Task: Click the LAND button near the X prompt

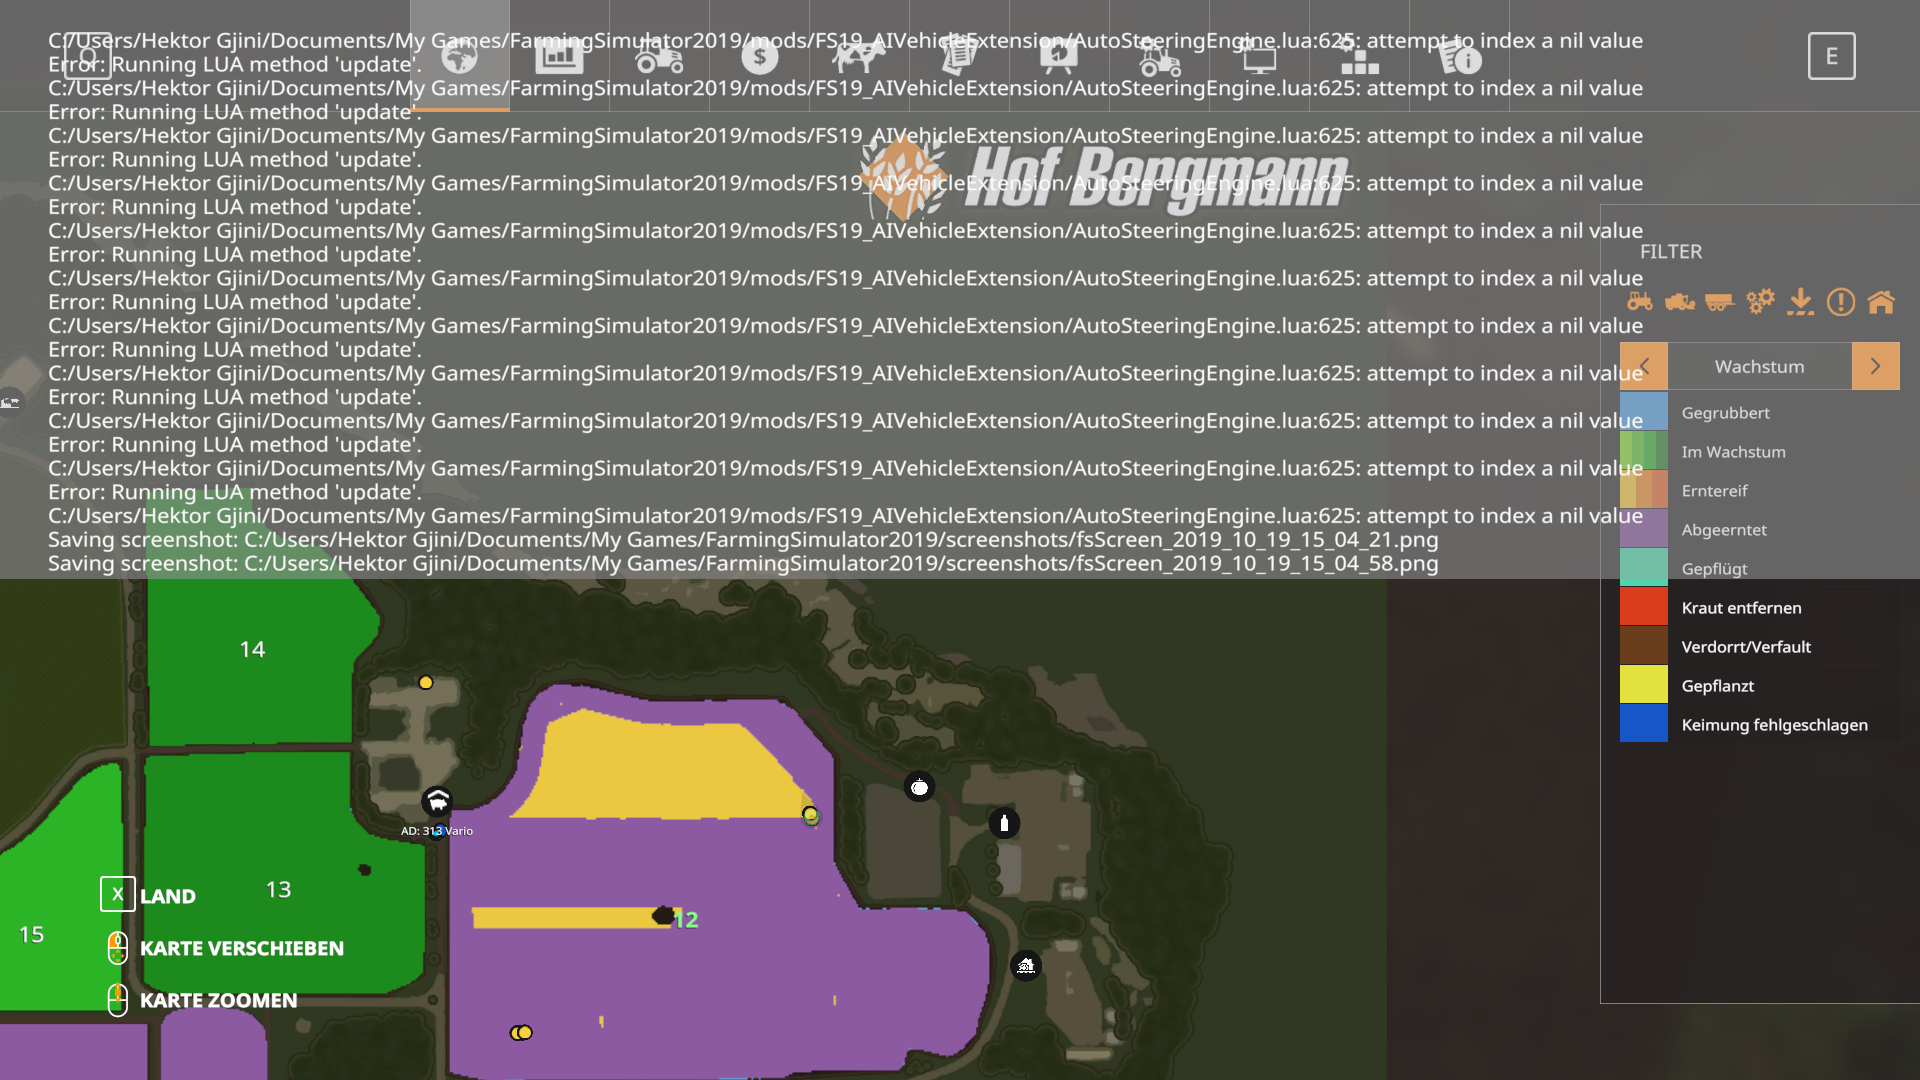Action: (169, 895)
